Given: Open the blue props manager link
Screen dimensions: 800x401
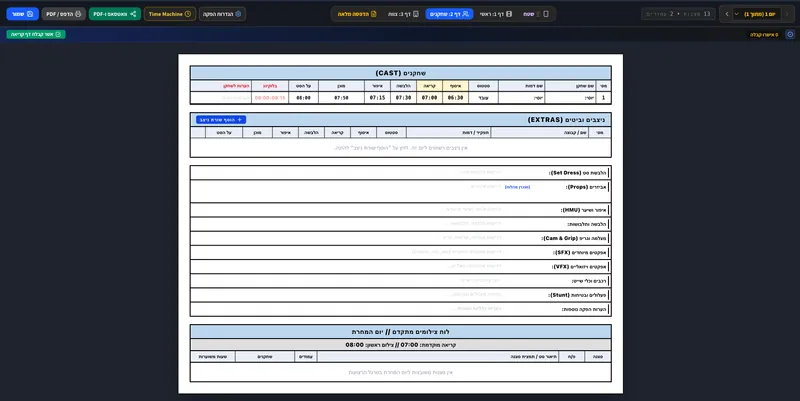Looking at the screenshot, I should (517, 187).
